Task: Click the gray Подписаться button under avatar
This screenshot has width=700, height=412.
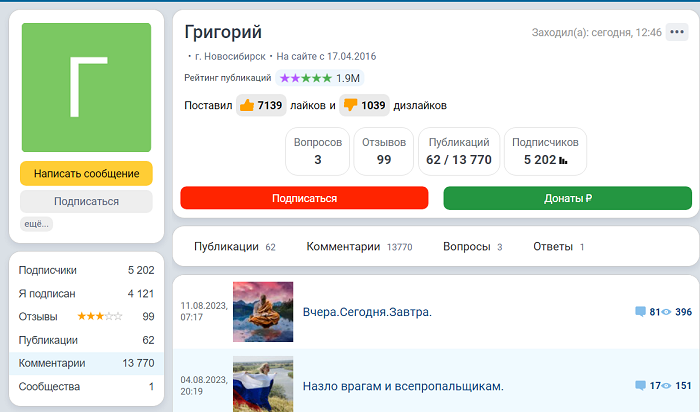Action: pyautogui.click(x=86, y=201)
